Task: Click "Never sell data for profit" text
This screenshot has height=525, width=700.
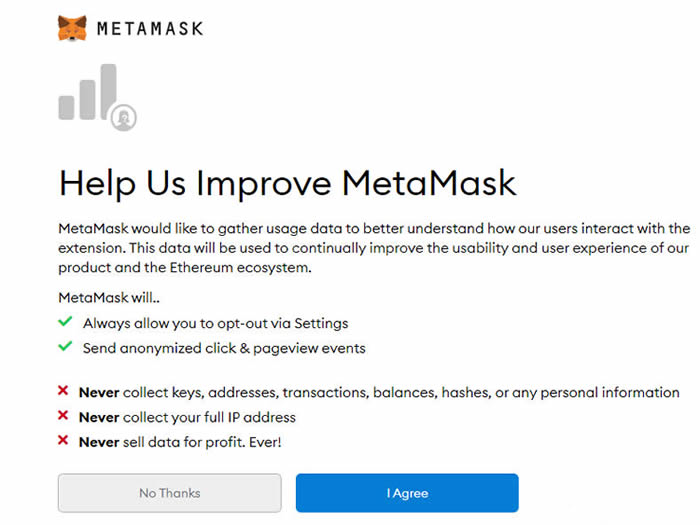Action: (180, 441)
